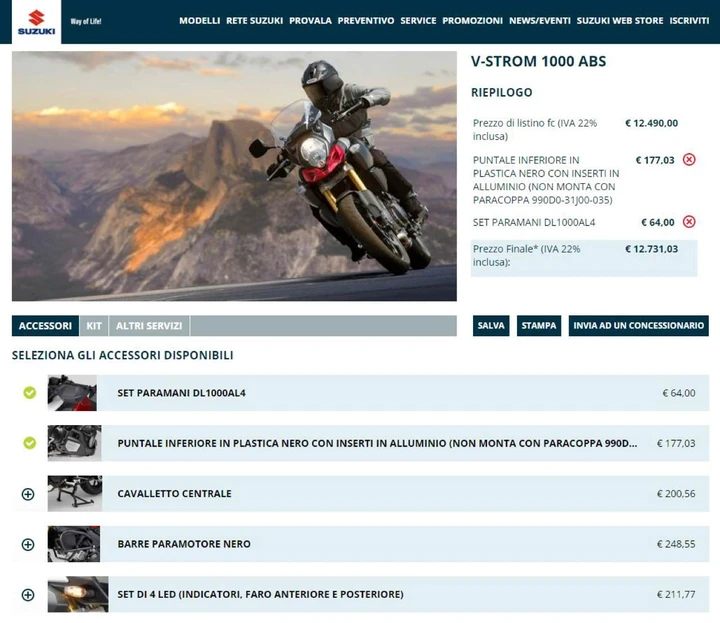Click the € 12.731,03 final price
Viewport: 720px width, 623px height.
(652, 249)
